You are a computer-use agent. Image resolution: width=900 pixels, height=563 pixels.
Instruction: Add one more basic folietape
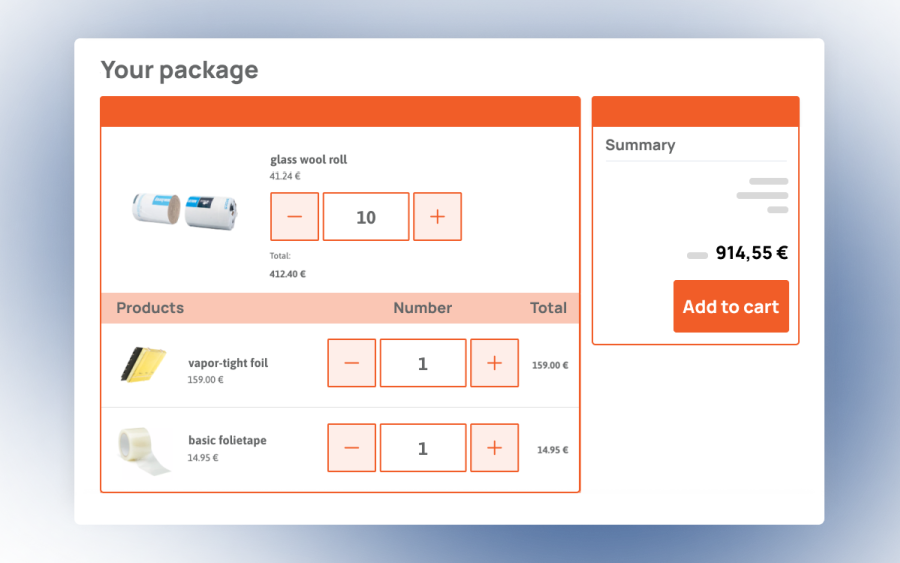click(x=494, y=448)
